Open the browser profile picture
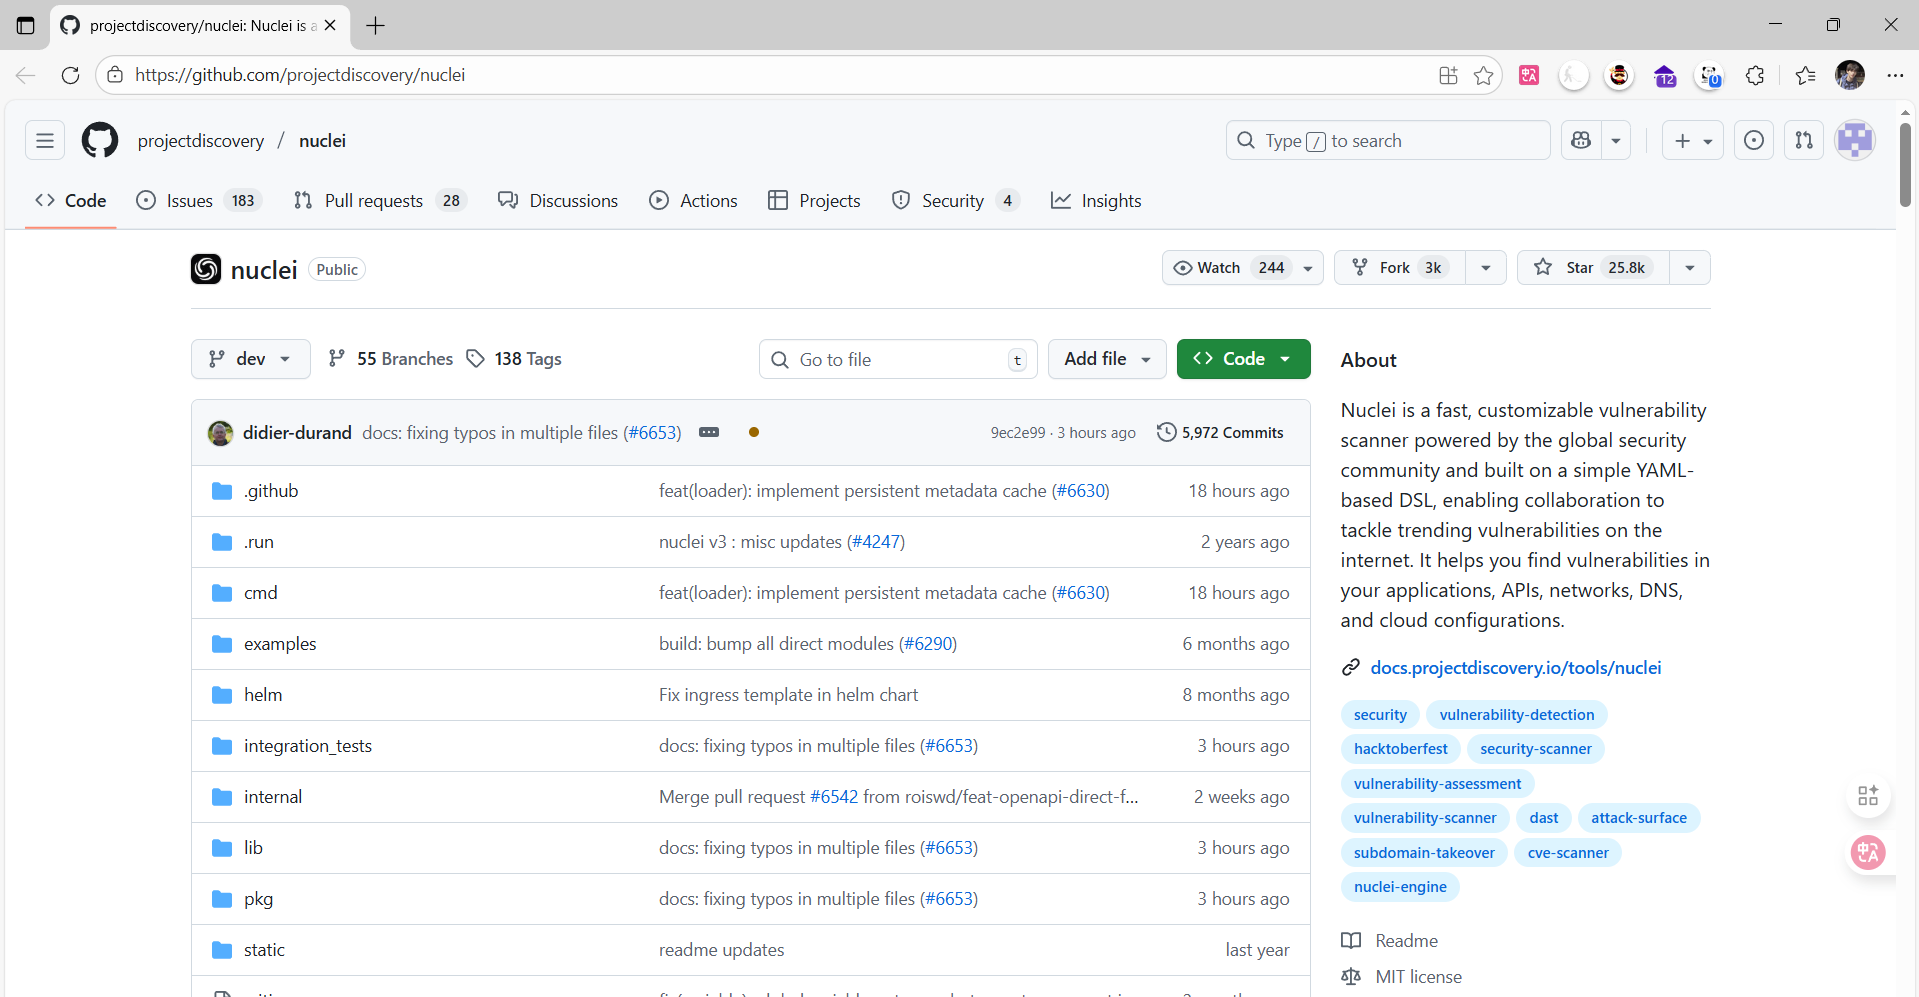This screenshot has width=1919, height=997. point(1850,75)
